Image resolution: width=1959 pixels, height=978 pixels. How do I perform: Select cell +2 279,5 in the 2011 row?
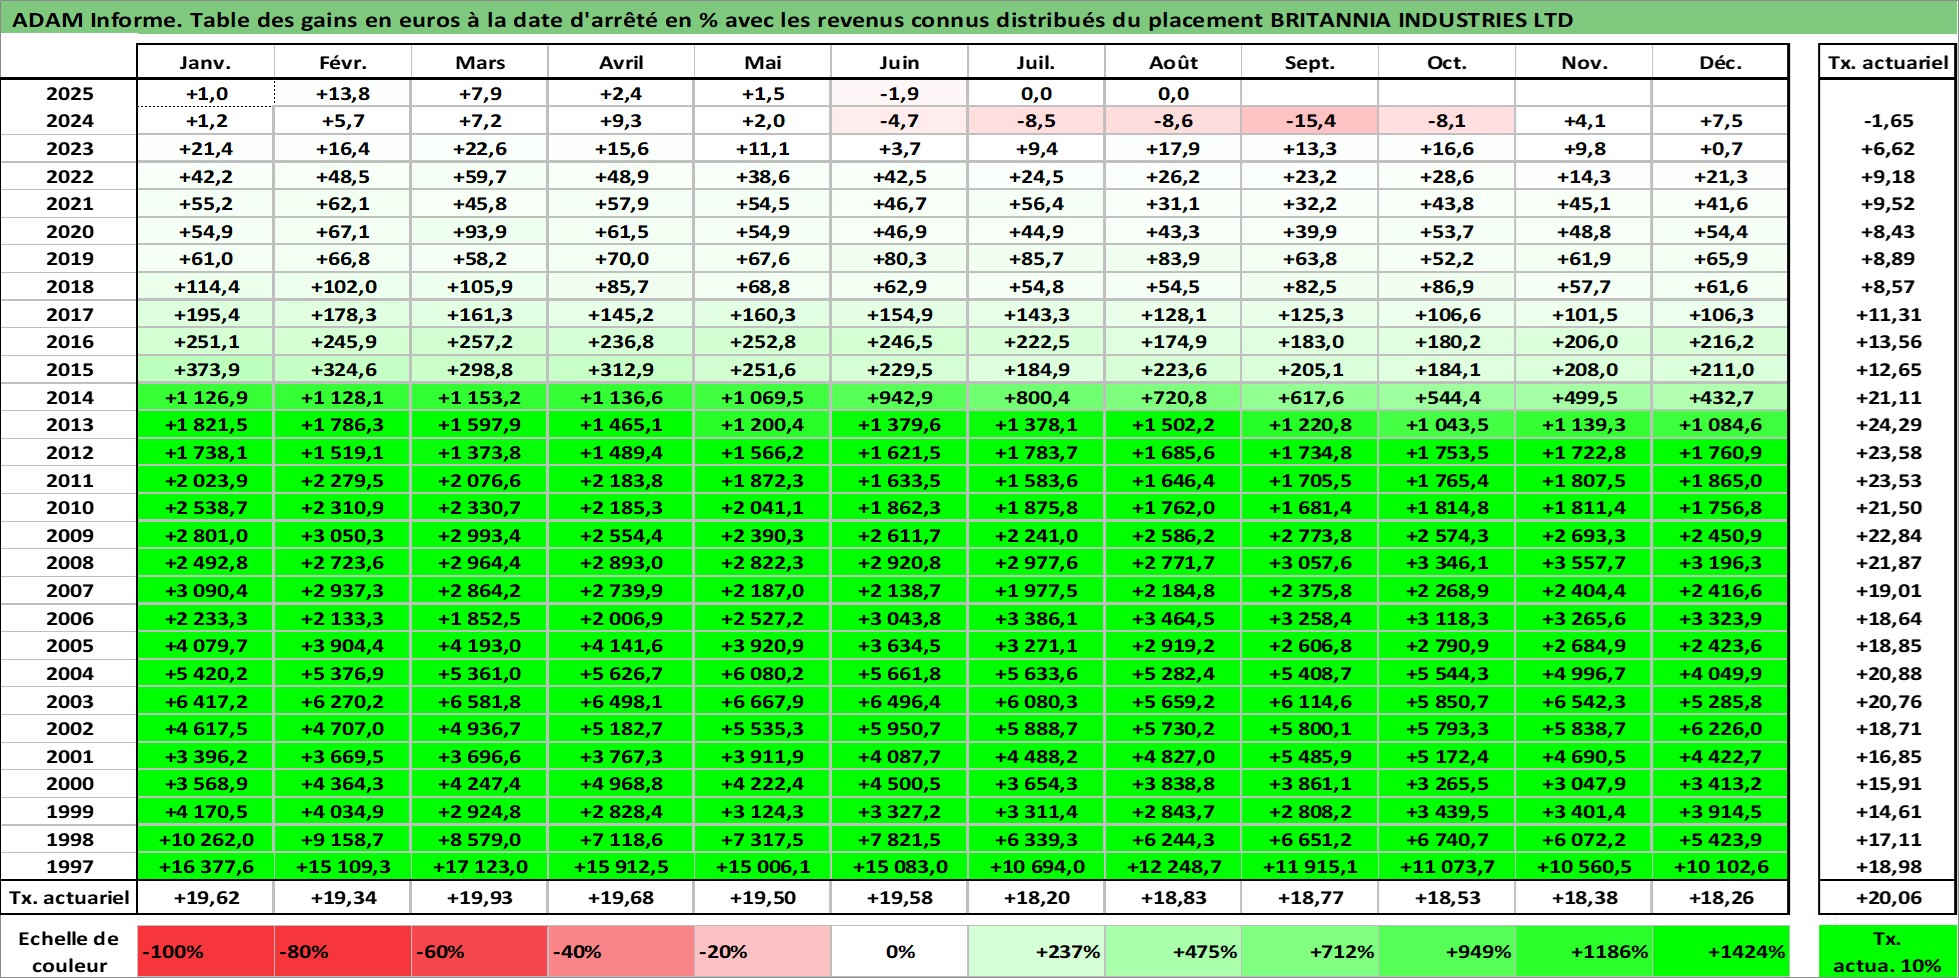[342, 480]
